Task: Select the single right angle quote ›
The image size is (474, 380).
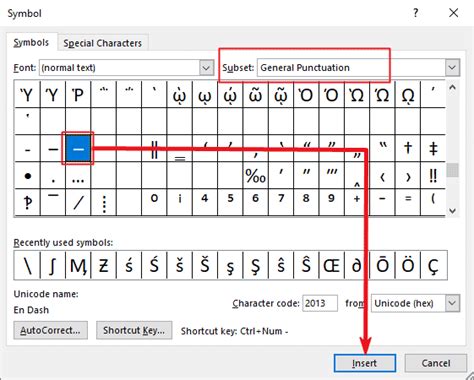Action: click(408, 176)
